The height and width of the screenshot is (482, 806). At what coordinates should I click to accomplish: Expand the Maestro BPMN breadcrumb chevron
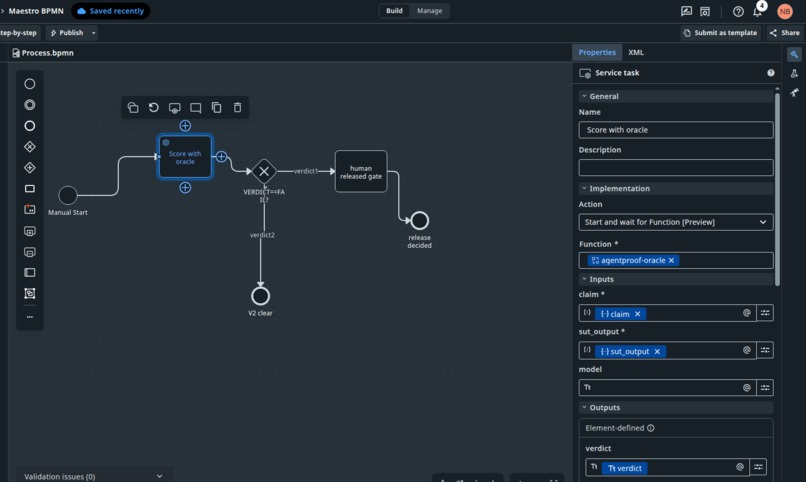pos(3,11)
